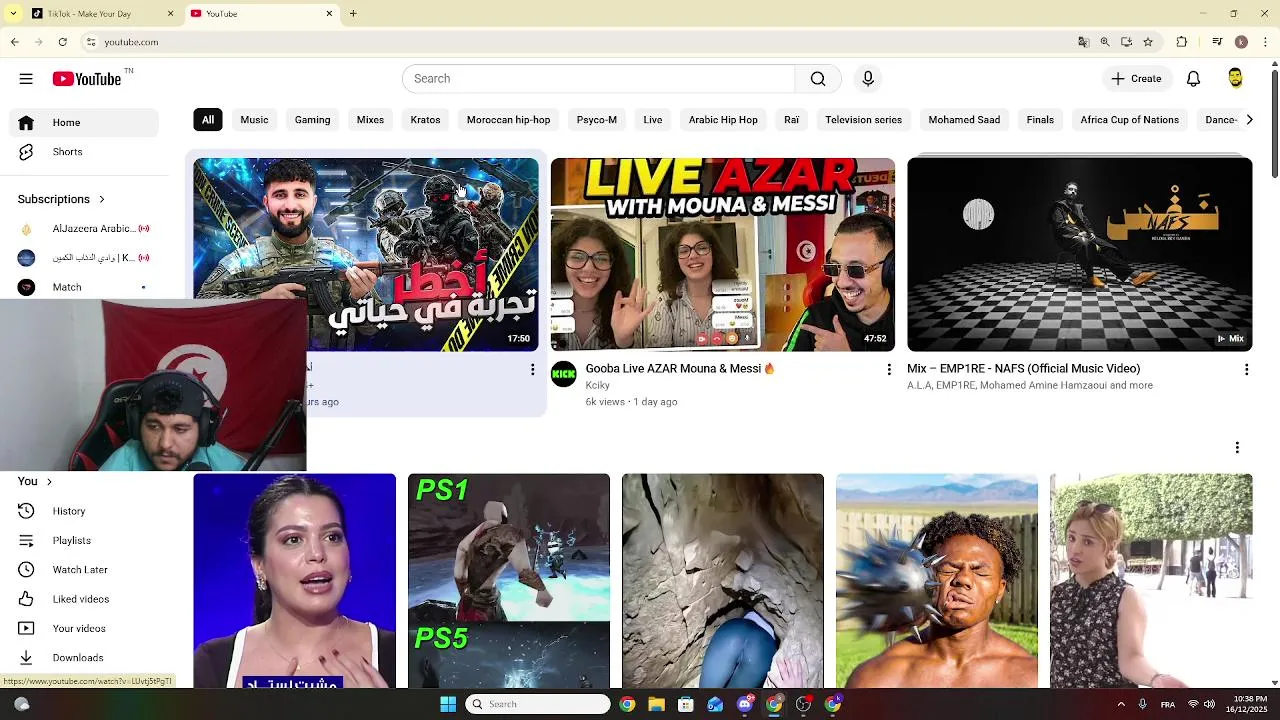Select the Arabic Hip Hop chip
This screenshot has height=720, width=1280.
[x=723, y=120]
